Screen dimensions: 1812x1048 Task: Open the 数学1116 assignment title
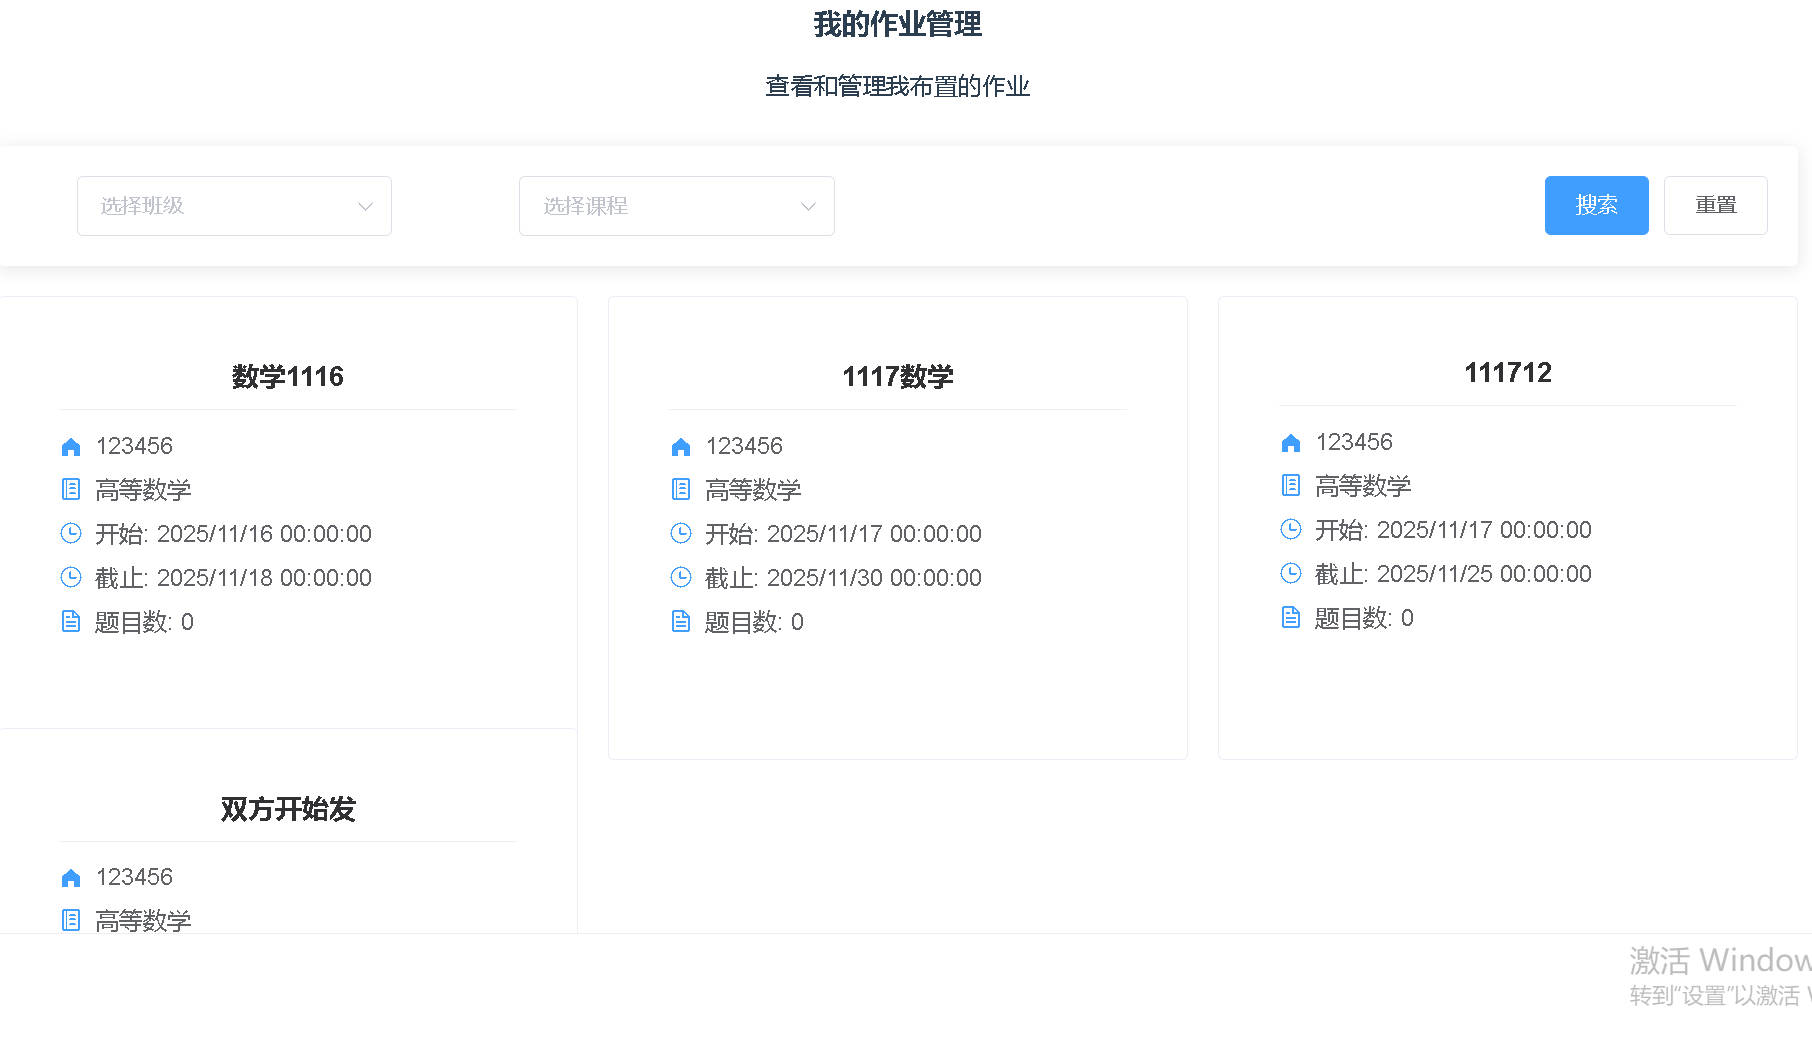click(288, 376)
